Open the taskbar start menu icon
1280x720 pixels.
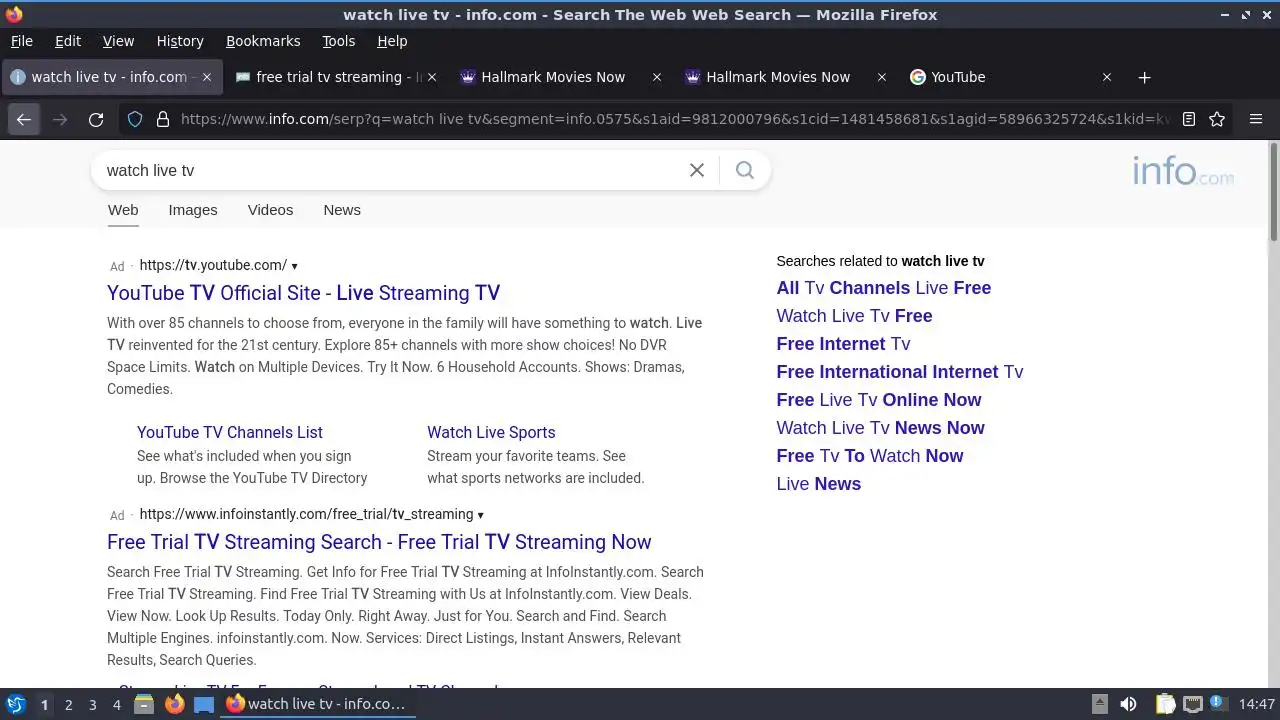click(15, 704)
